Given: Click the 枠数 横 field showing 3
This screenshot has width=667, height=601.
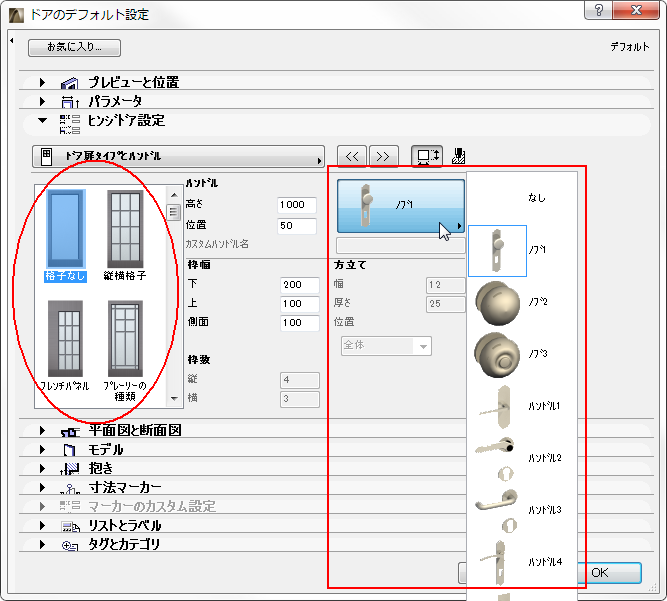Looking at the screenshot, I should click(299, 399).
